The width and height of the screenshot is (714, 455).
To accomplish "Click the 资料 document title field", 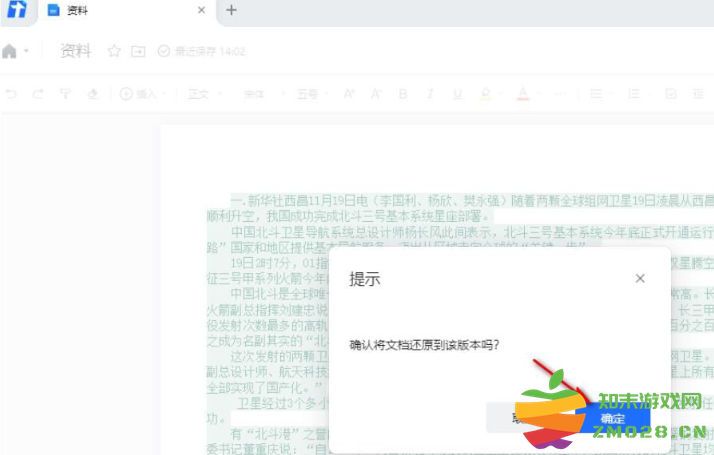I will point(76,51).
